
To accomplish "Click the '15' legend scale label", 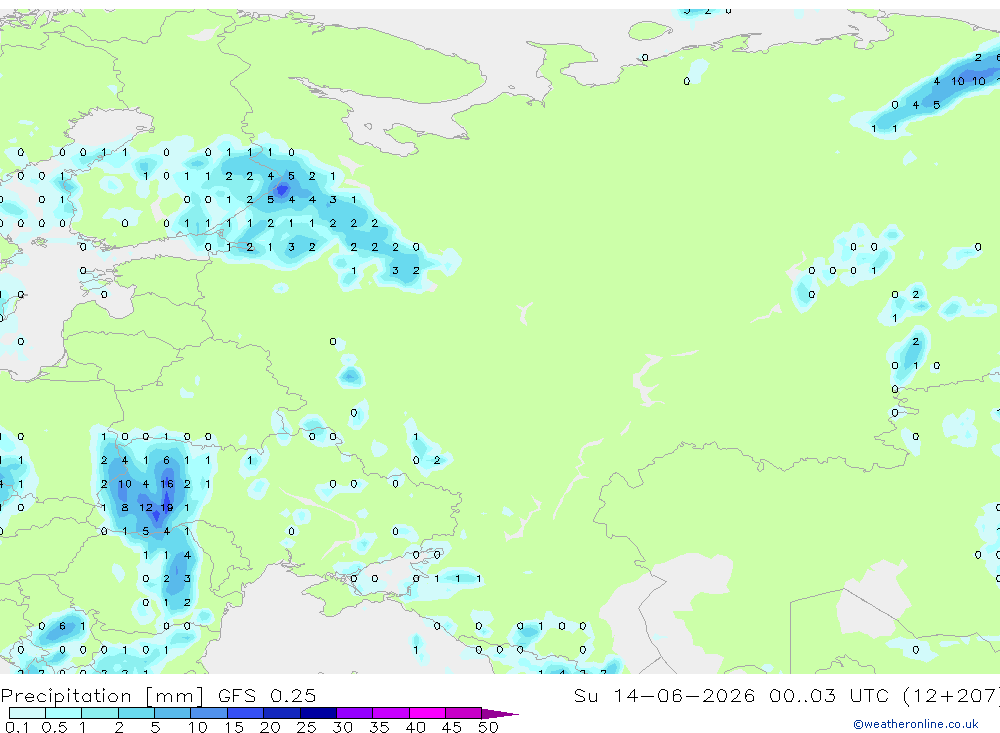I will click(234, 727).
